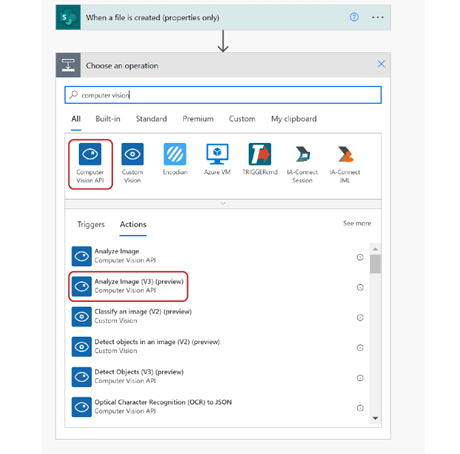Click the When a file is created title
This screenshot has width=460, height=454.
tap(153, 17)
